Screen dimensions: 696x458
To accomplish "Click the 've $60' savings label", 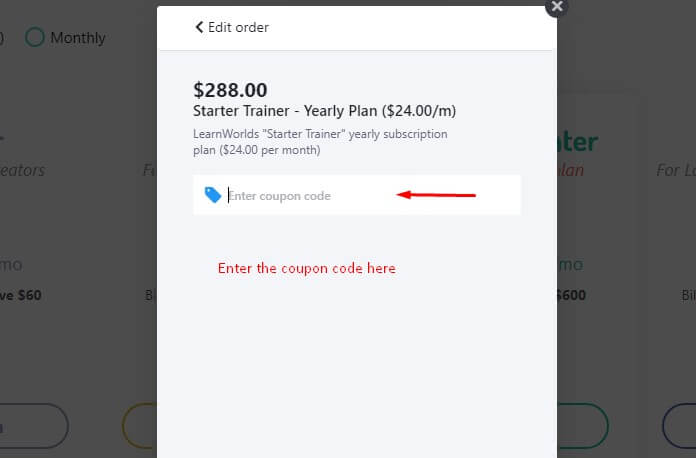I will (x=20, y=295).
